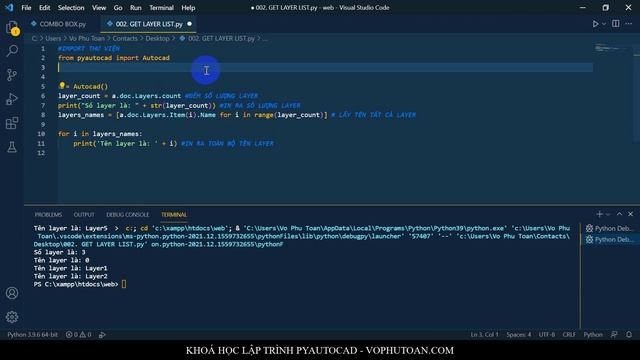Open the notifications bell icon
Viewport: 640px width, 360px height.
(629, 335)
